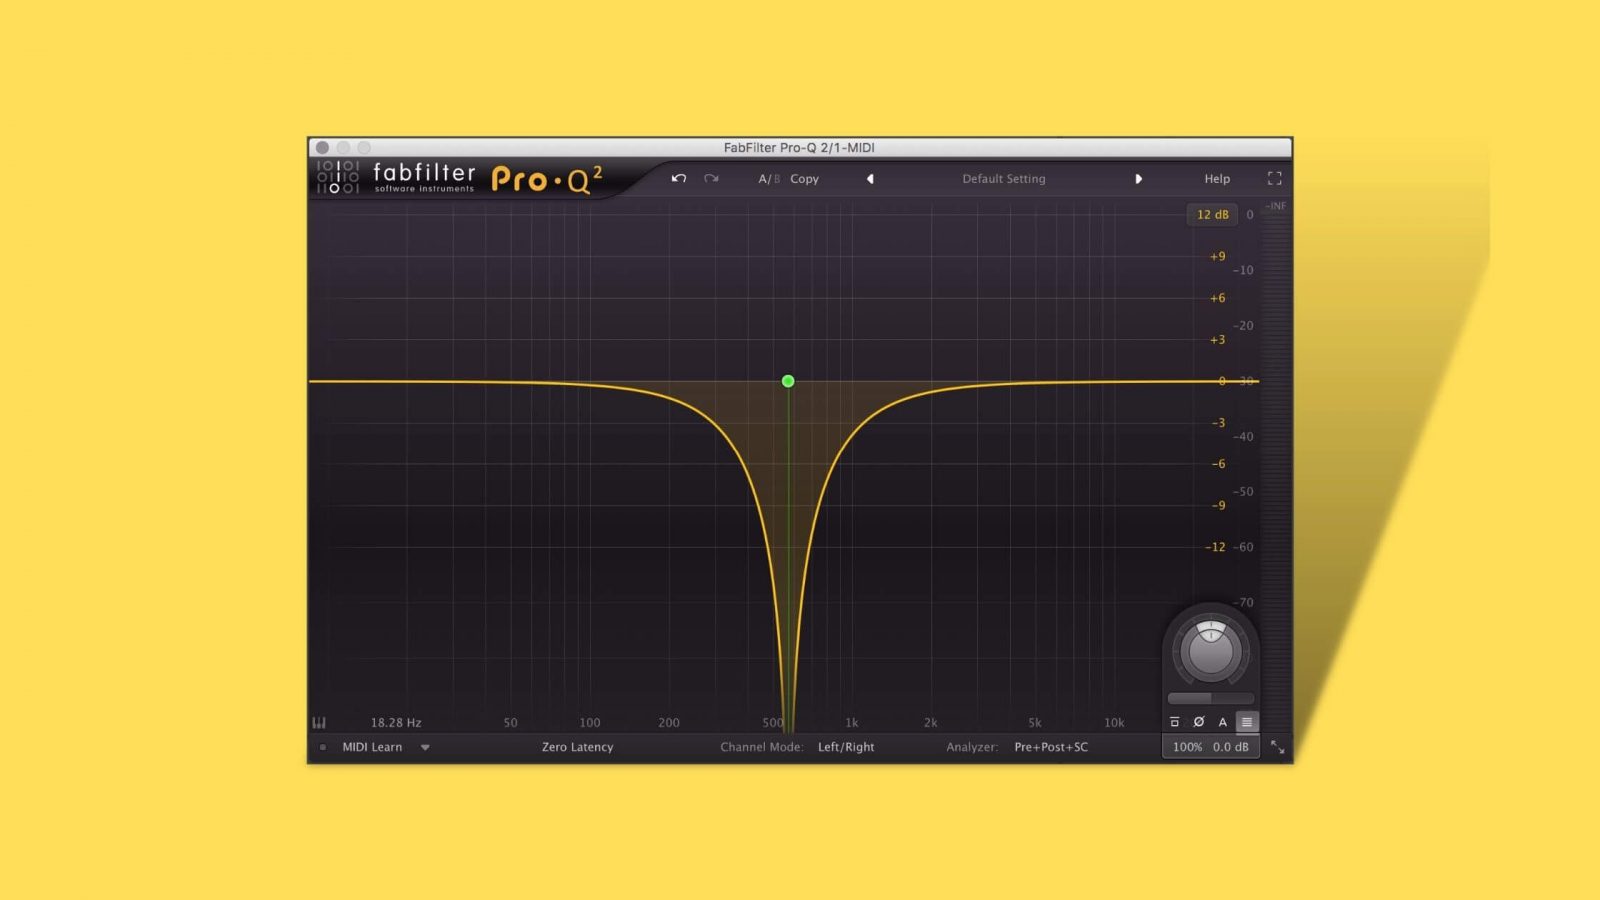1600x900 pixels.
Task: Toggle the output options panel button
Action: [1247, 722]
